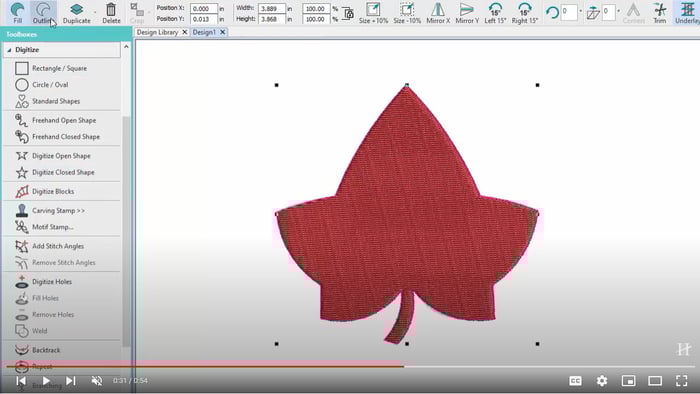Screen dimensions: 700x394
Task: Switch to theater mode
Action: [655, 381]
